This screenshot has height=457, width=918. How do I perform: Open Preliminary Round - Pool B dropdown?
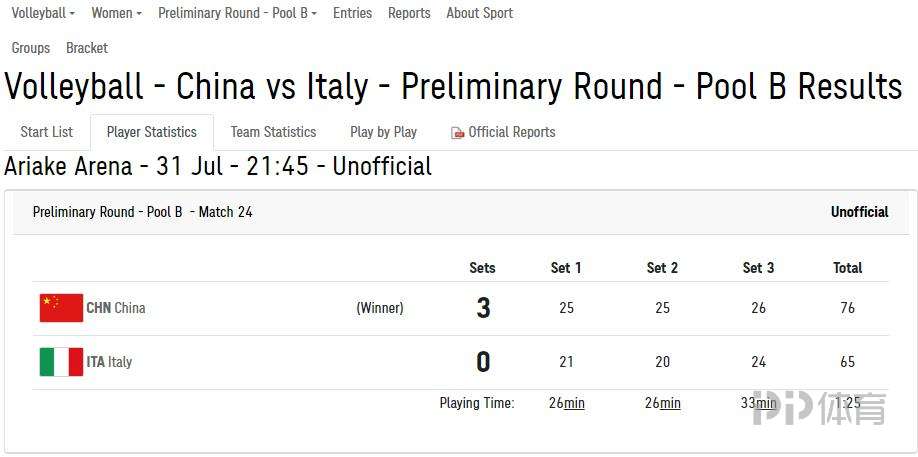point(238,13)
